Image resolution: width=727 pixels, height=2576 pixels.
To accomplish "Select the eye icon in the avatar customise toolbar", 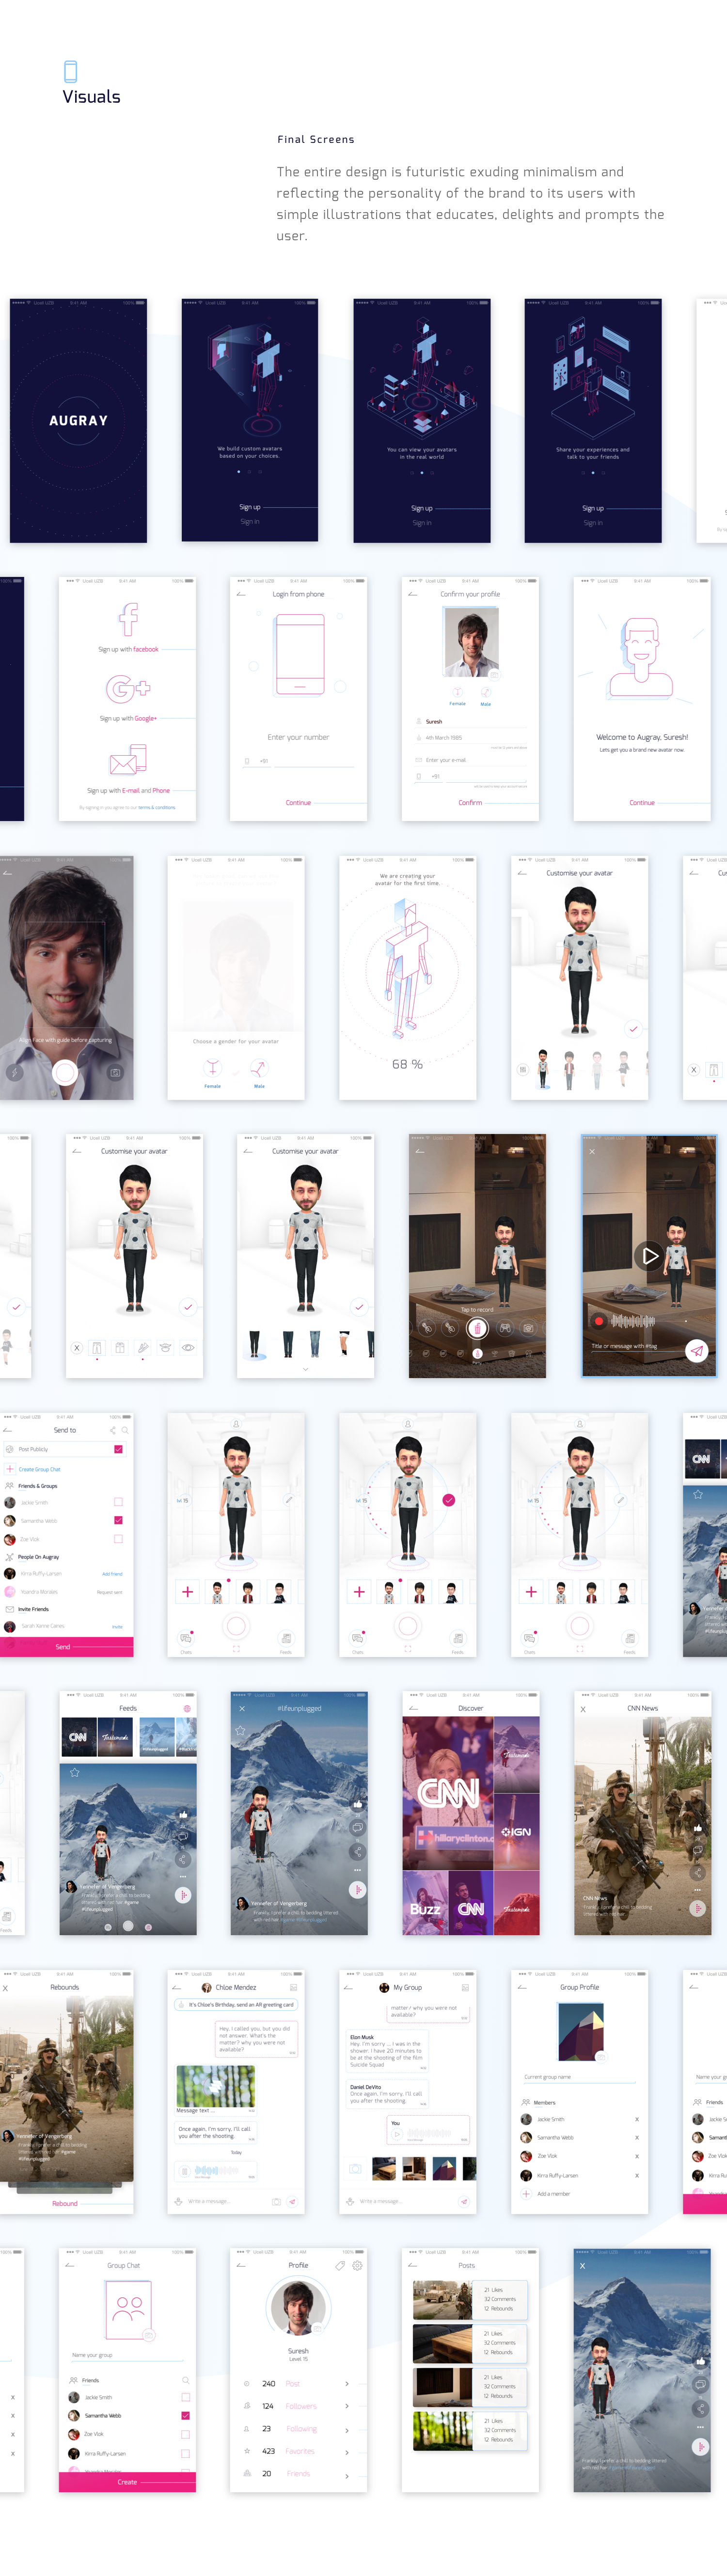I will (x=188, y=1348).
